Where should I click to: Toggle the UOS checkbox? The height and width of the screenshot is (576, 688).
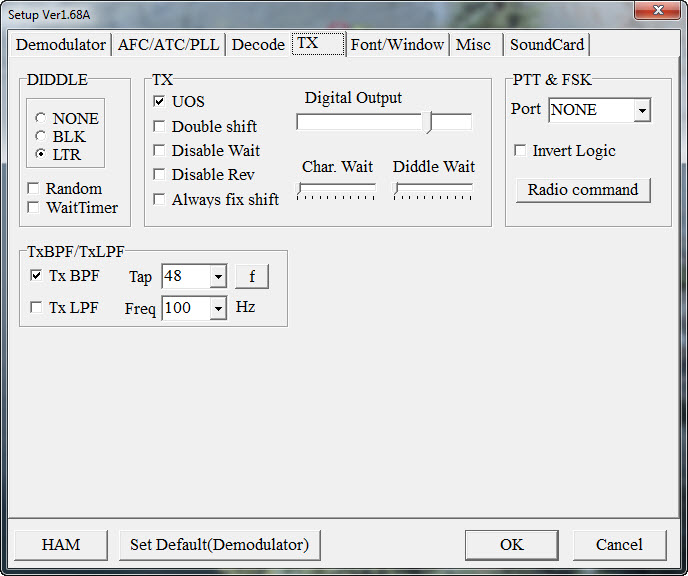click(x=159, y=102)
